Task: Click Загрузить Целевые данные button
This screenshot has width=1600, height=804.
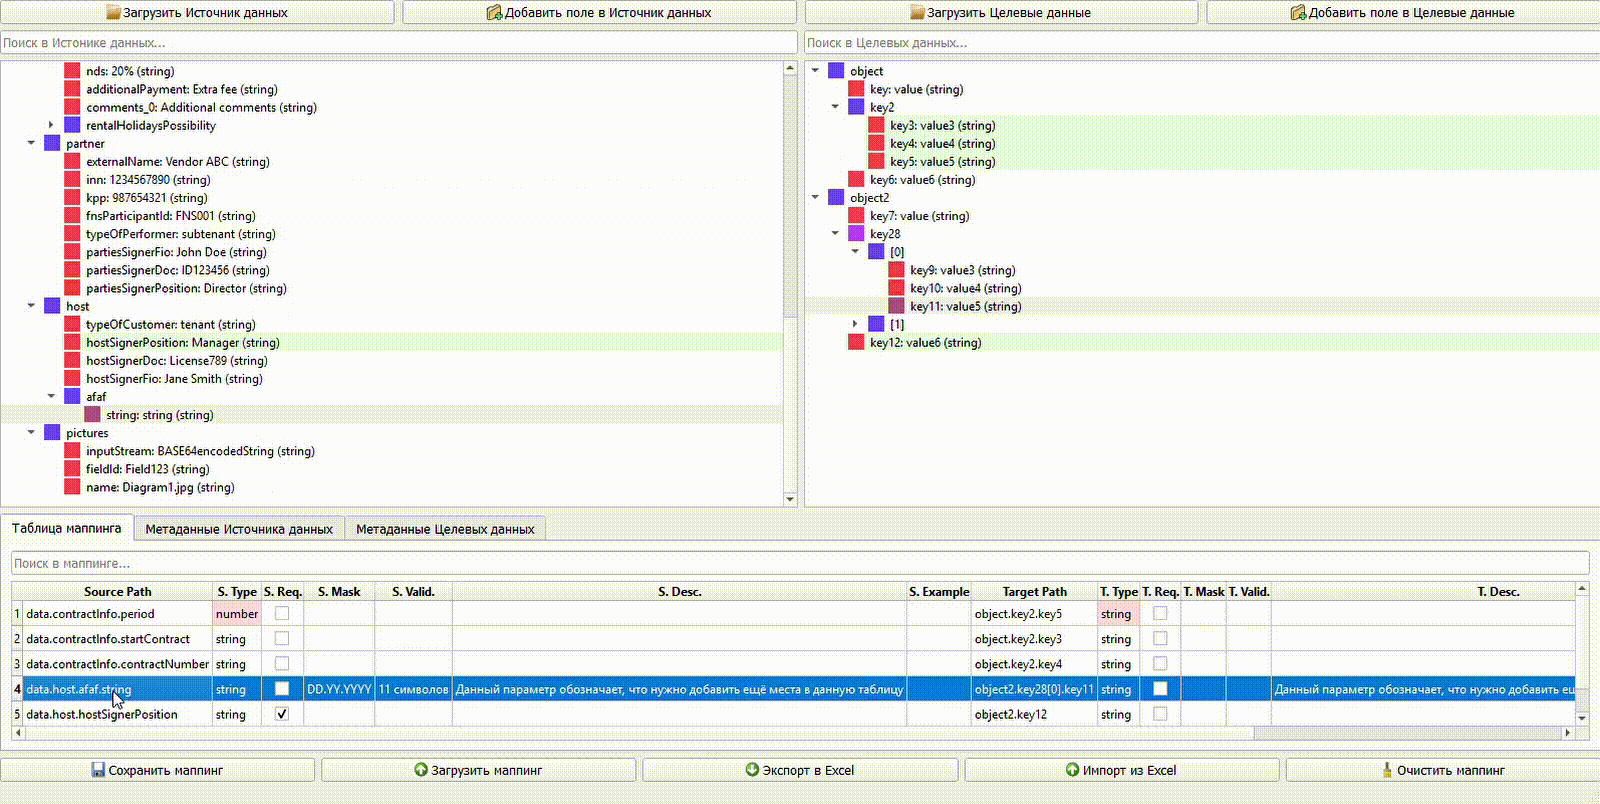Action: [x=1001, y=13]
